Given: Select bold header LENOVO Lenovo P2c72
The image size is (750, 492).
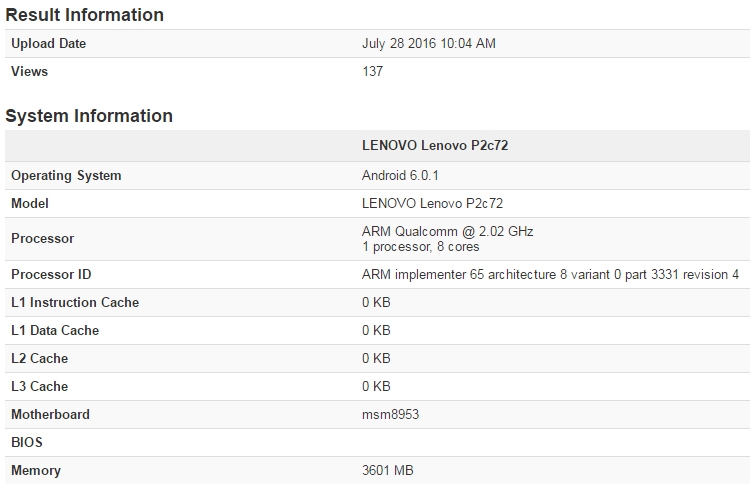Looking at the screenshot, I should click(435, 145).
